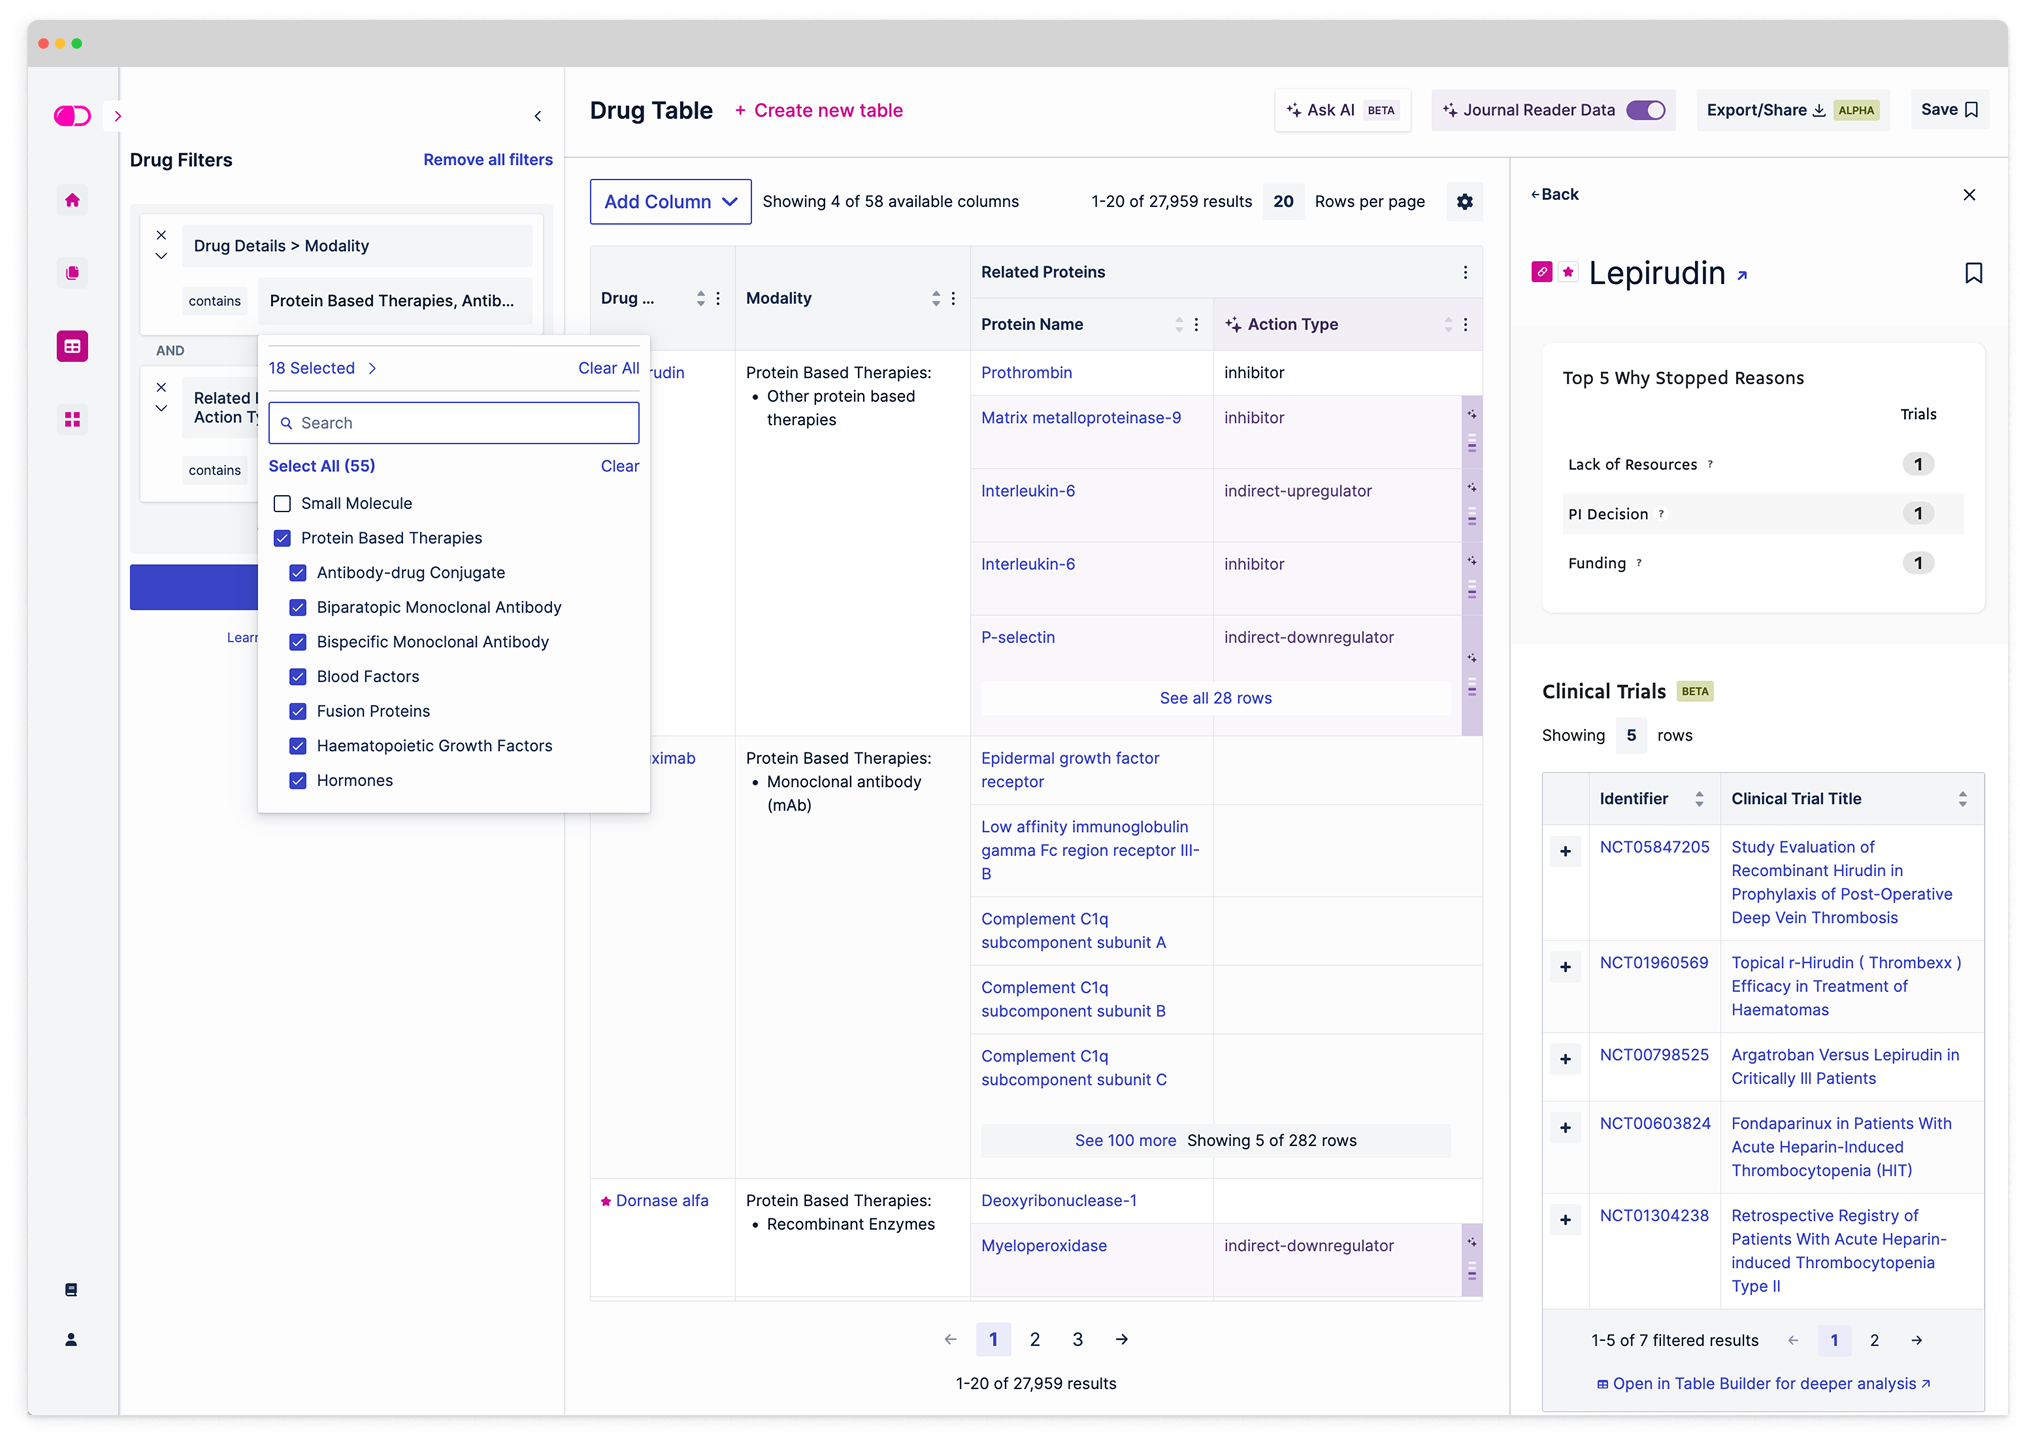This screenshot has width=2020, height=1436.
Task: Open the home icon in sidebar
Action: (x=72, y=200)
